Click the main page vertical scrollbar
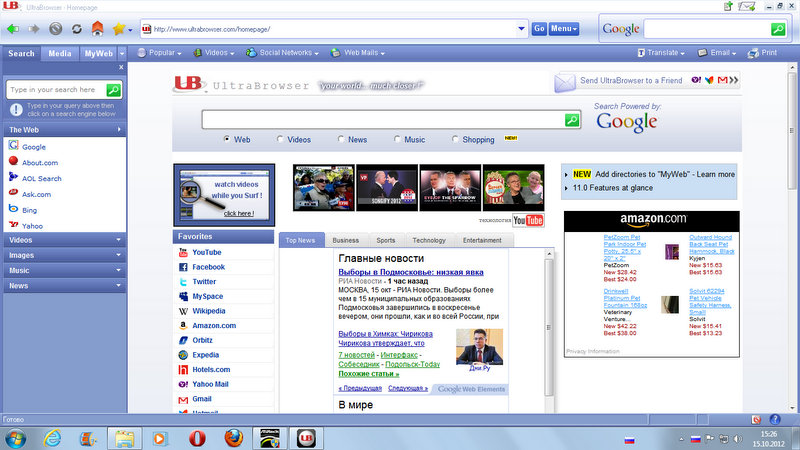Screen dimensions: 800x450 (x=792, y=131)
